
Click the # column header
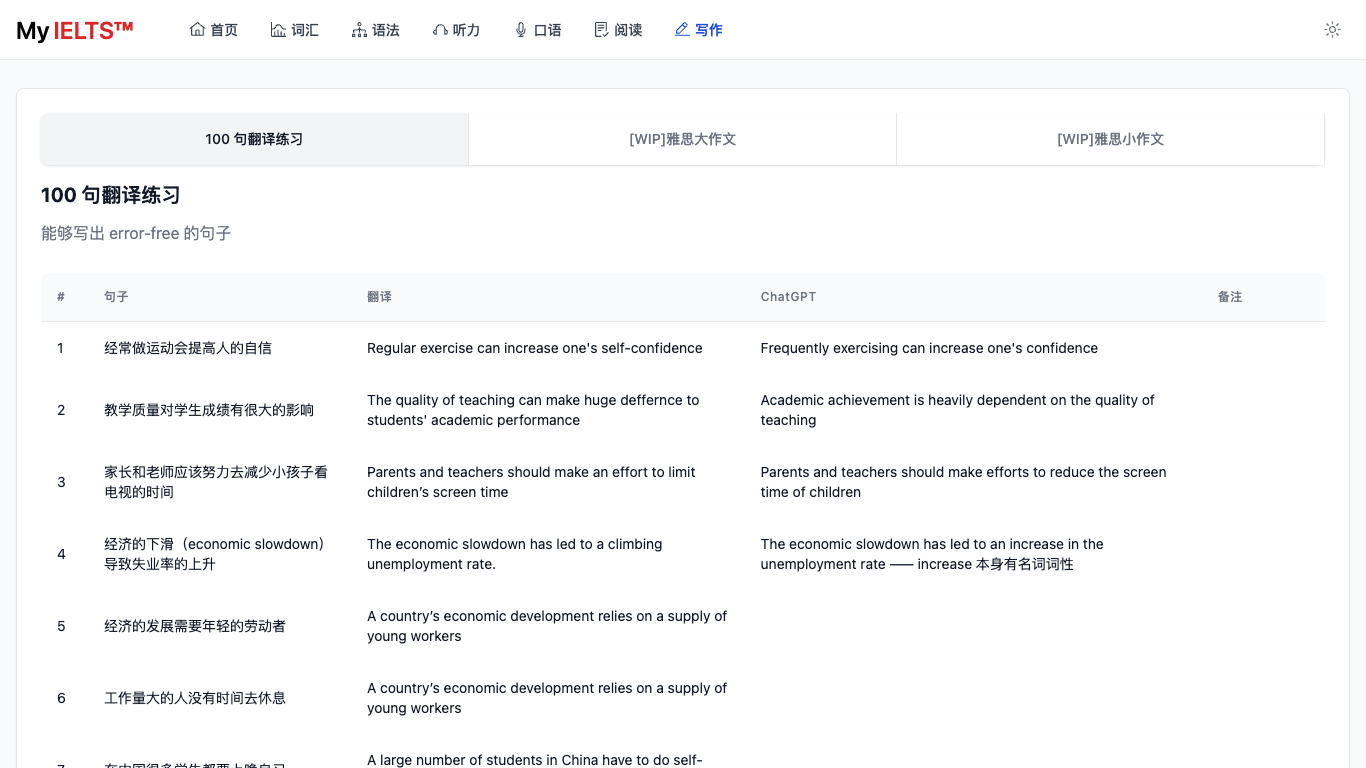coord(61,297)
